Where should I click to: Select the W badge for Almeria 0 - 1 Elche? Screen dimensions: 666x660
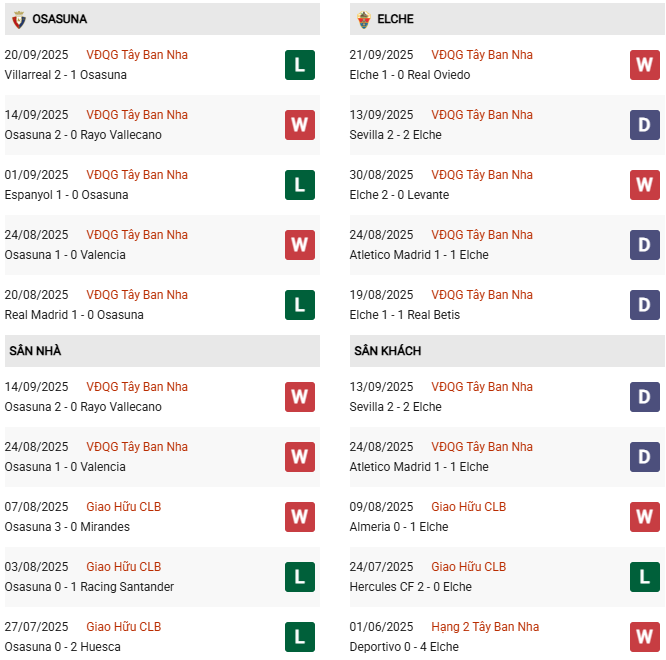pos(644,517)
